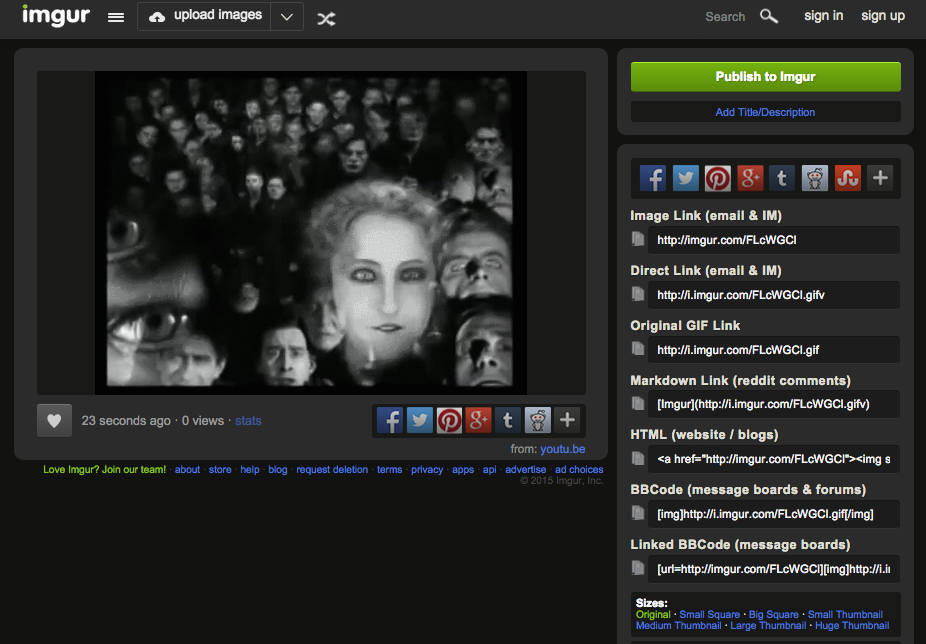Share on Google+ in right sidebar

coord(750,178)
